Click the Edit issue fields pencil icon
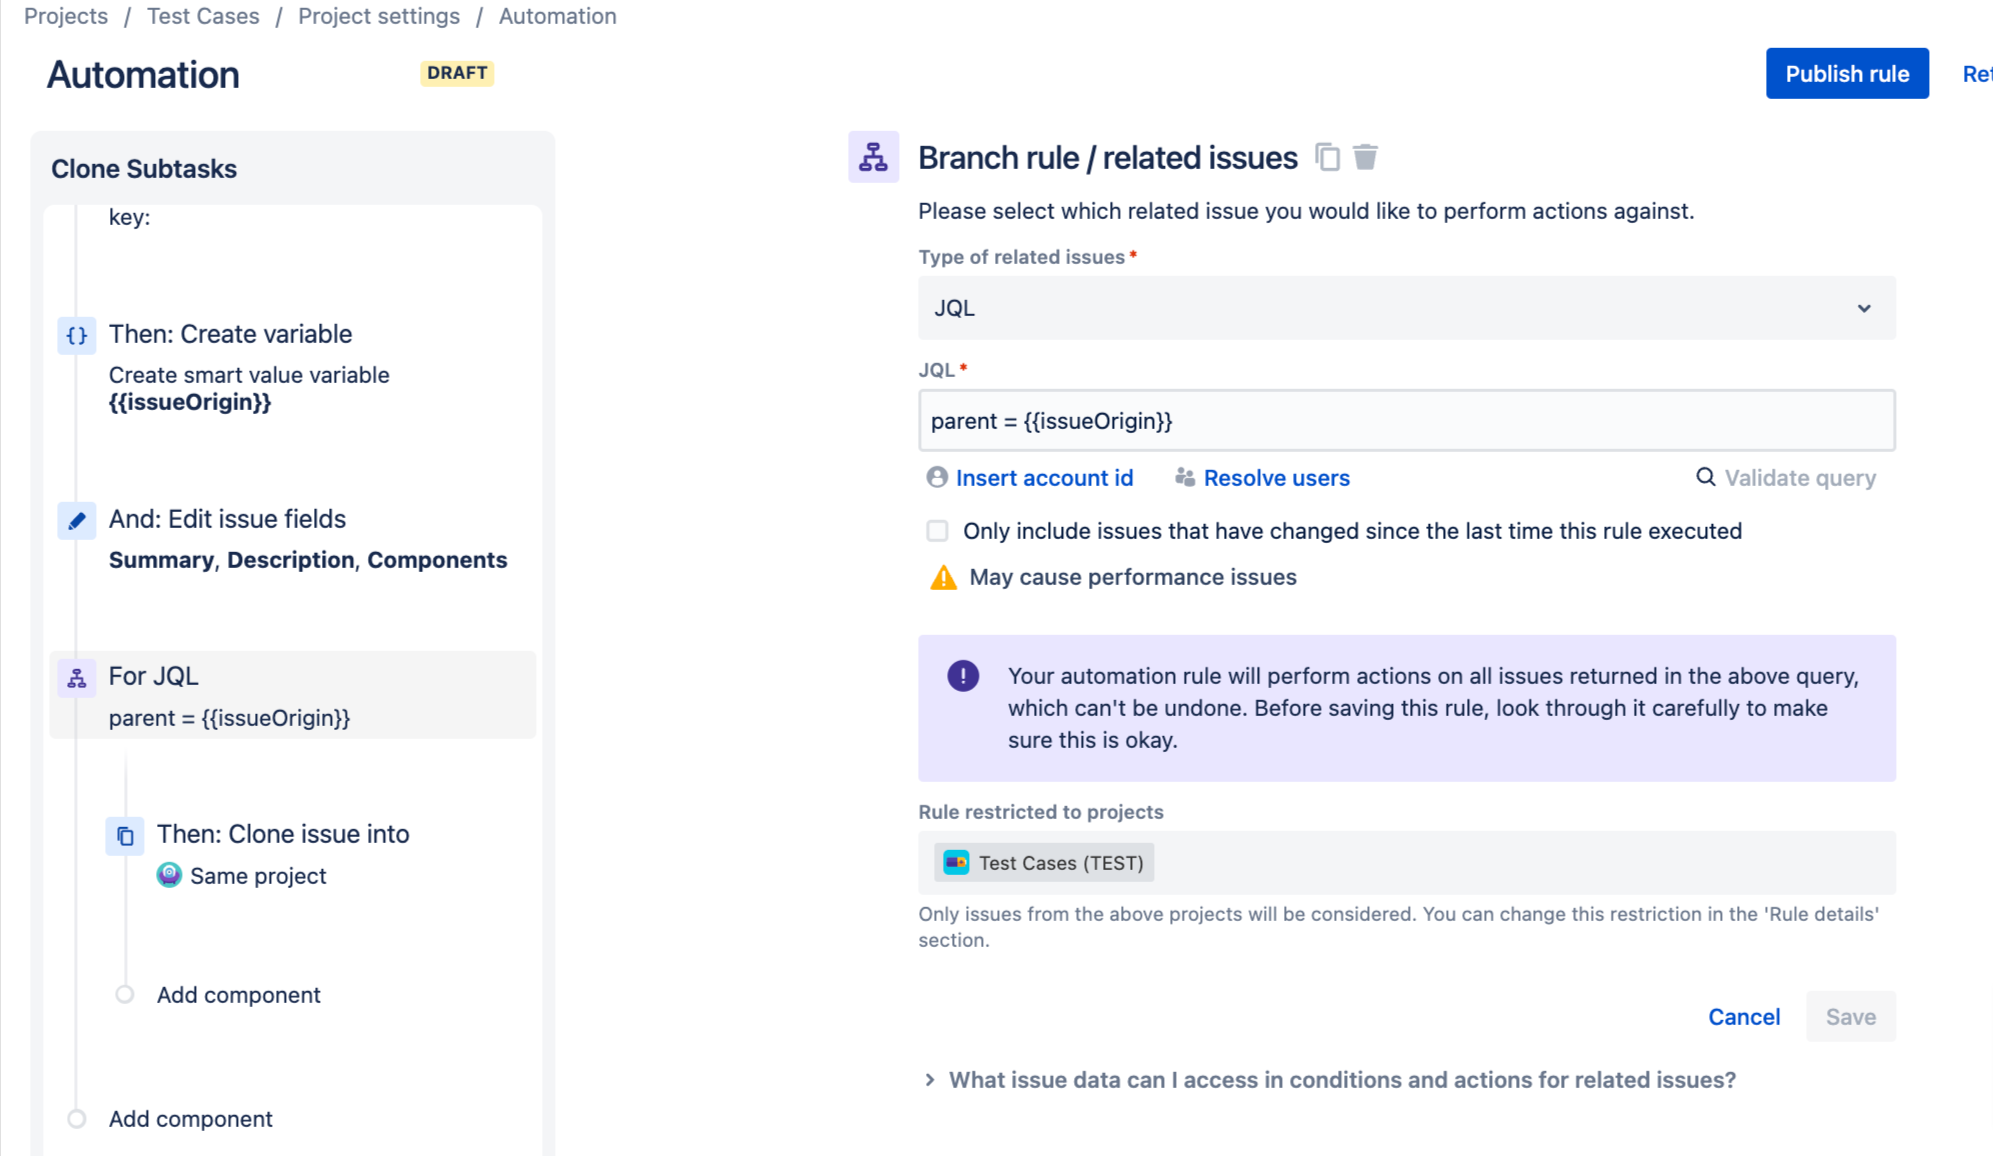This screenshot has height=1156, width=1993. (76, 520)
